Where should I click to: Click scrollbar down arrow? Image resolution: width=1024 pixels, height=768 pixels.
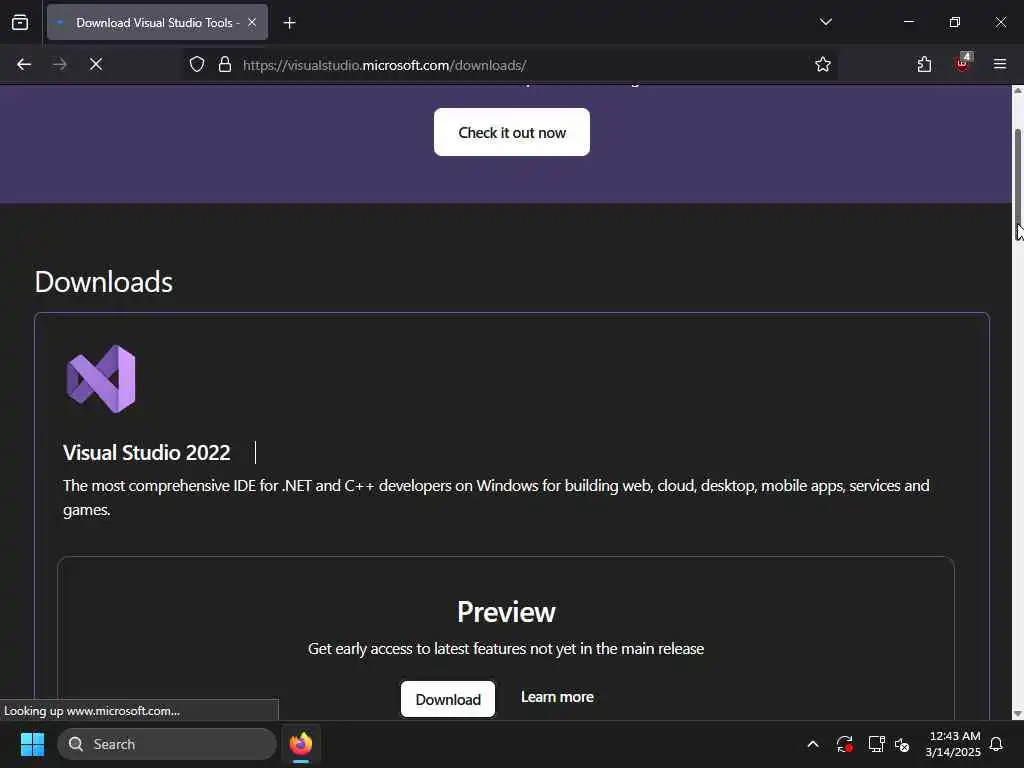1017,714
